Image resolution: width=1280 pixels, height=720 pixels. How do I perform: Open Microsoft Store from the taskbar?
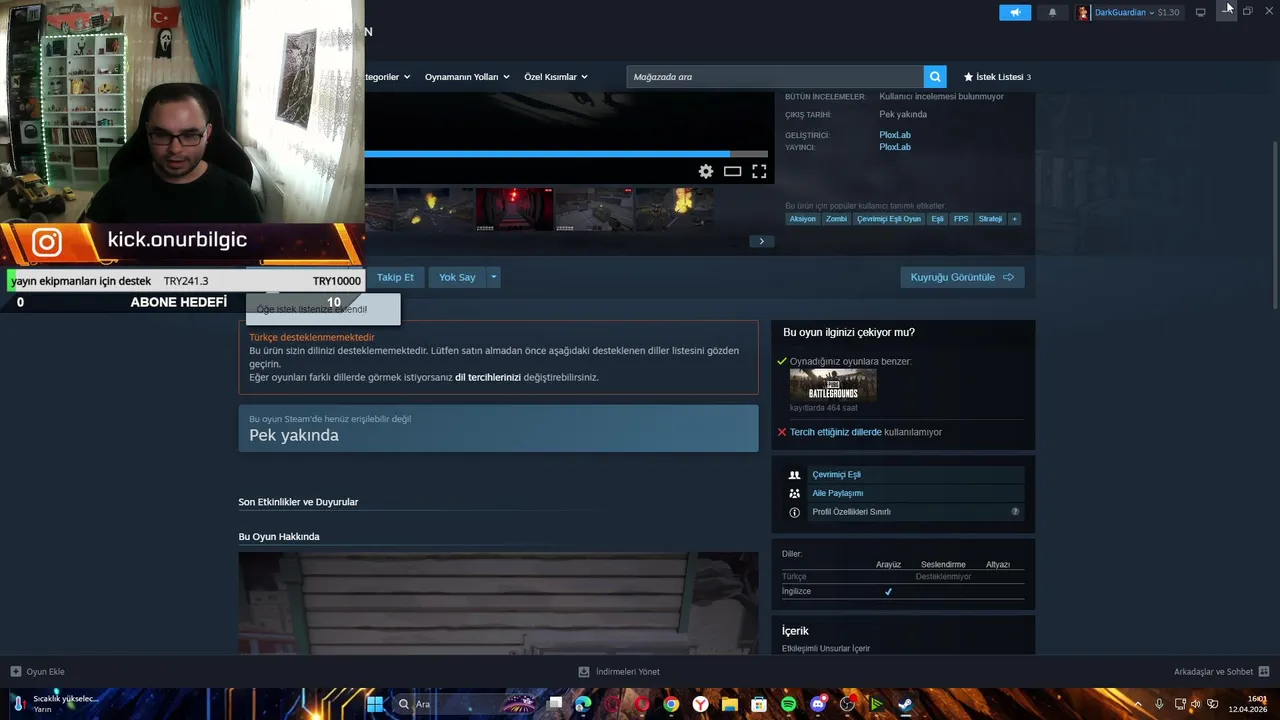coord(759,704)
